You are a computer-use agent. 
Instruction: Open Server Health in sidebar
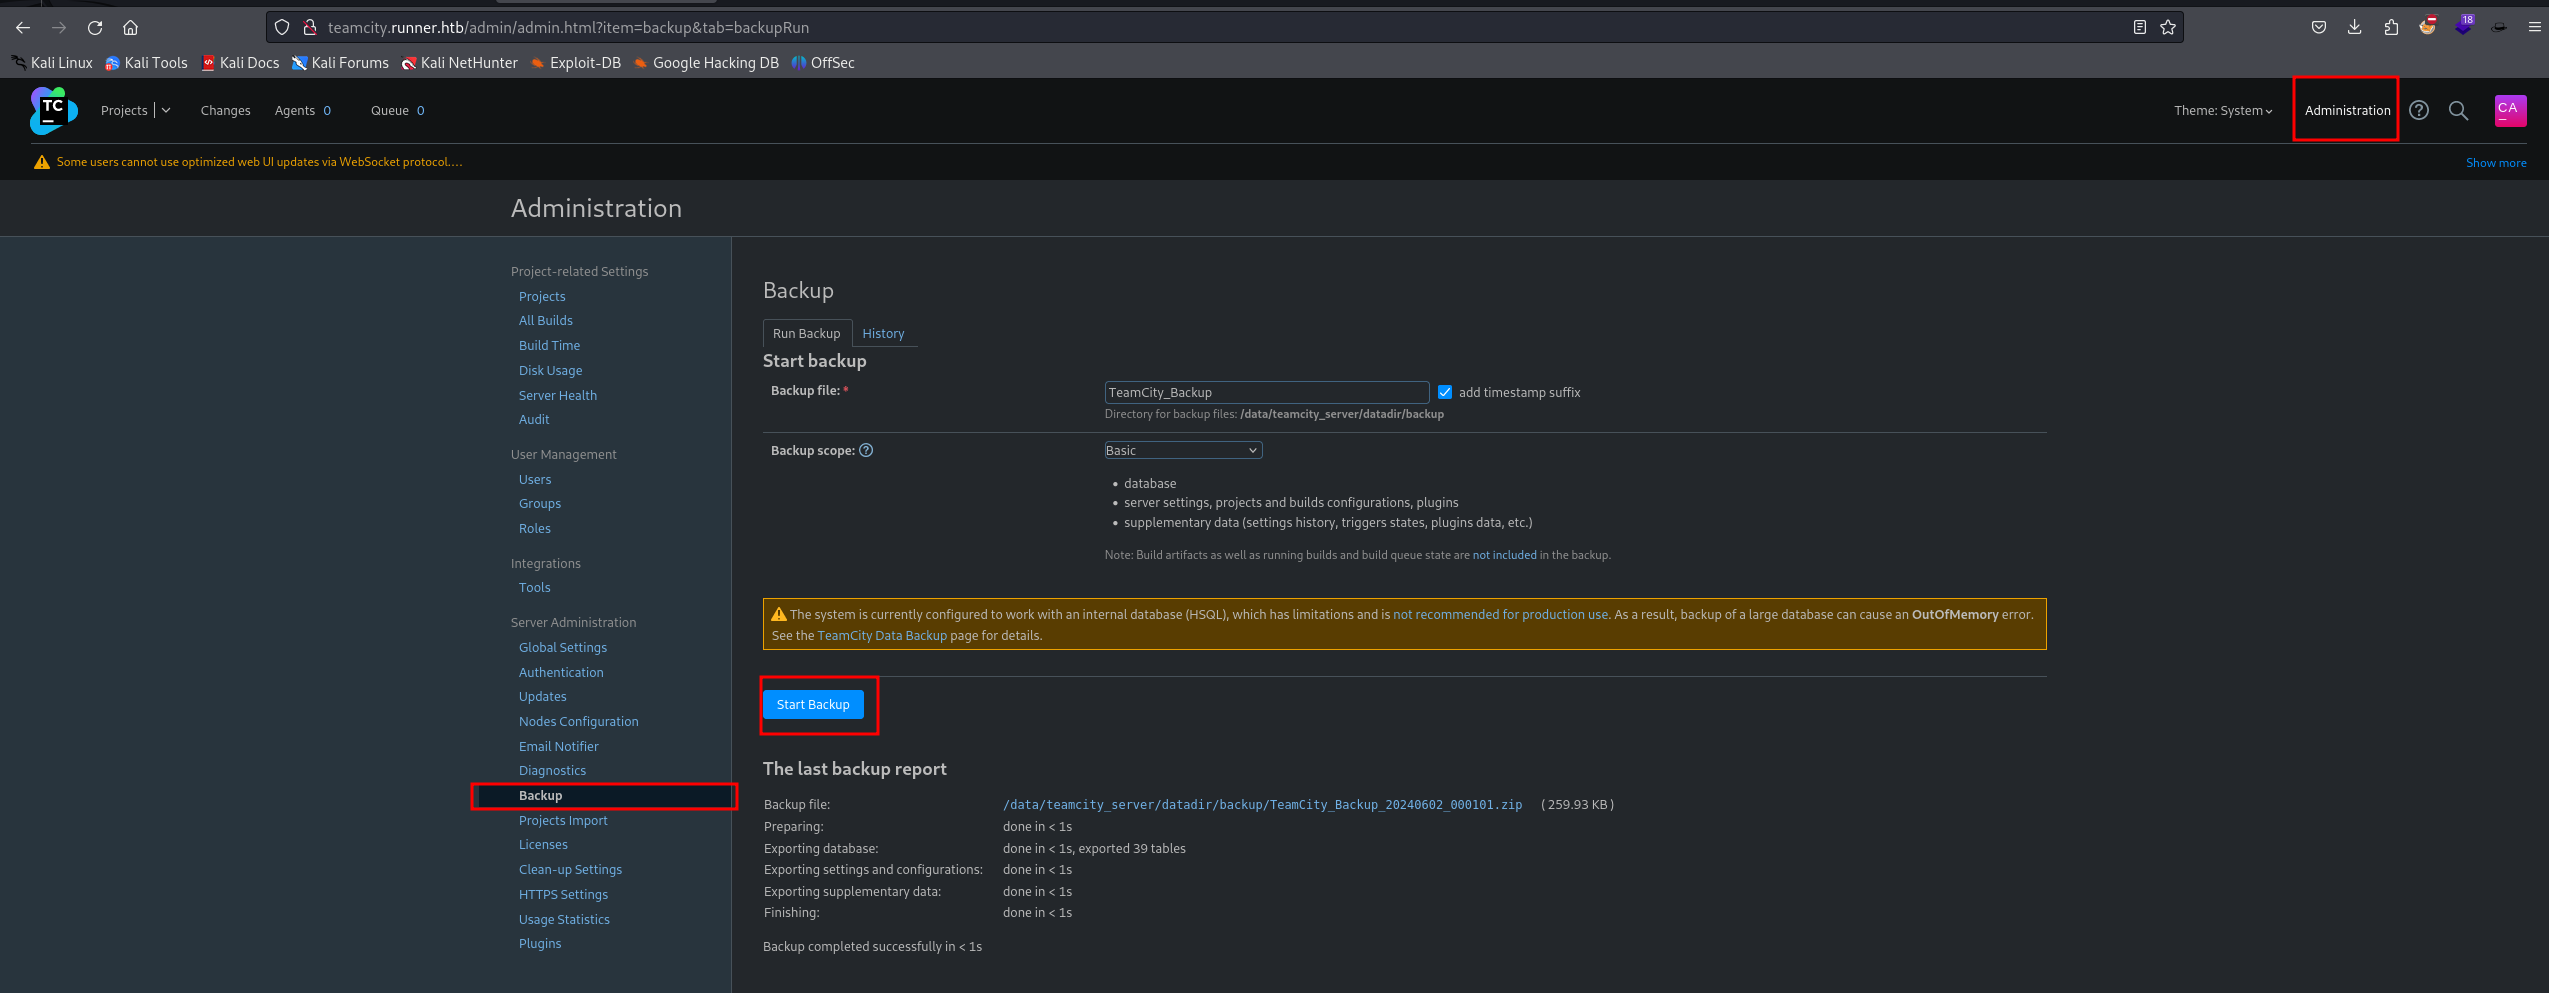(558, 396)
